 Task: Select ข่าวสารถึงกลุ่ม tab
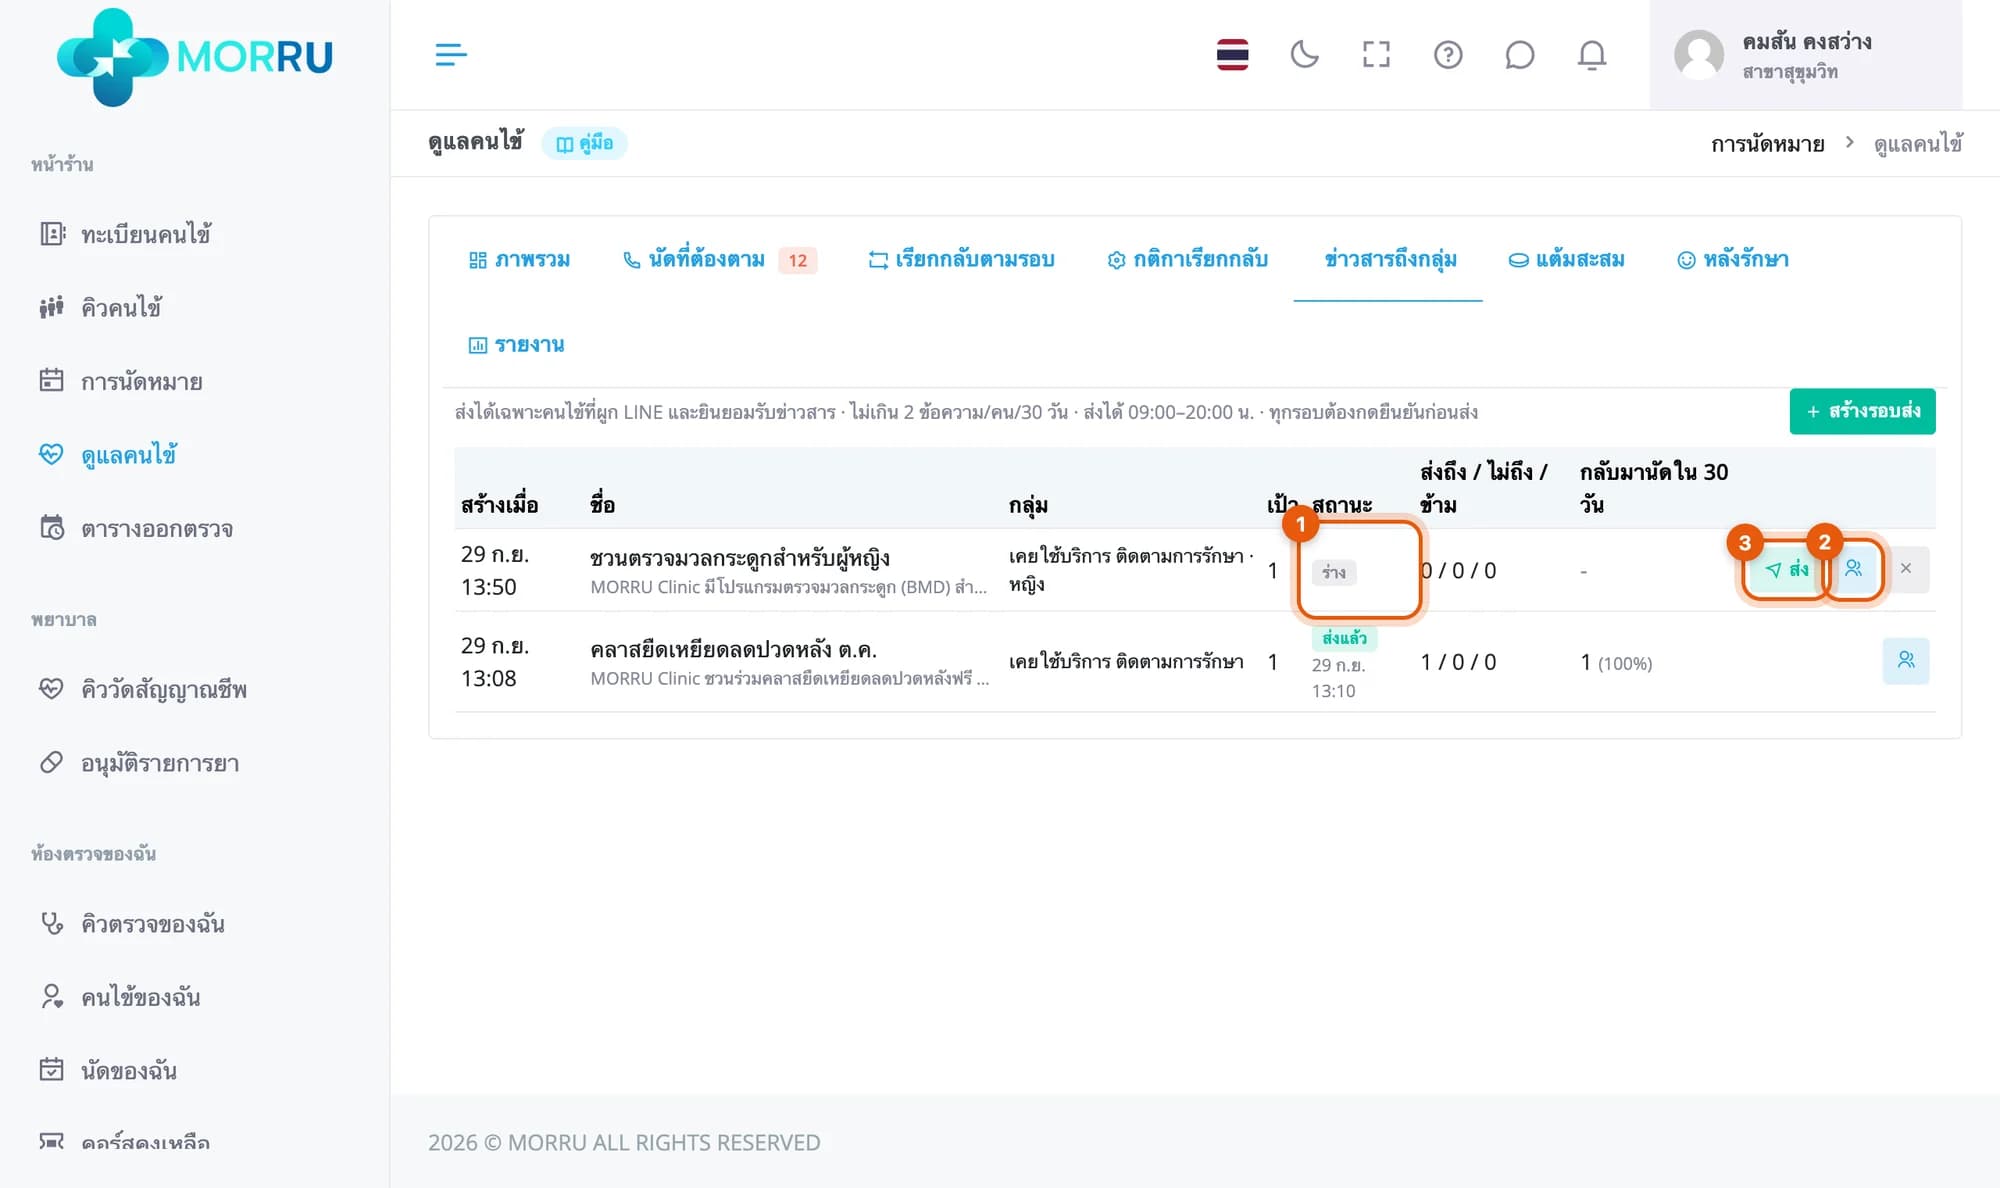1389,260
